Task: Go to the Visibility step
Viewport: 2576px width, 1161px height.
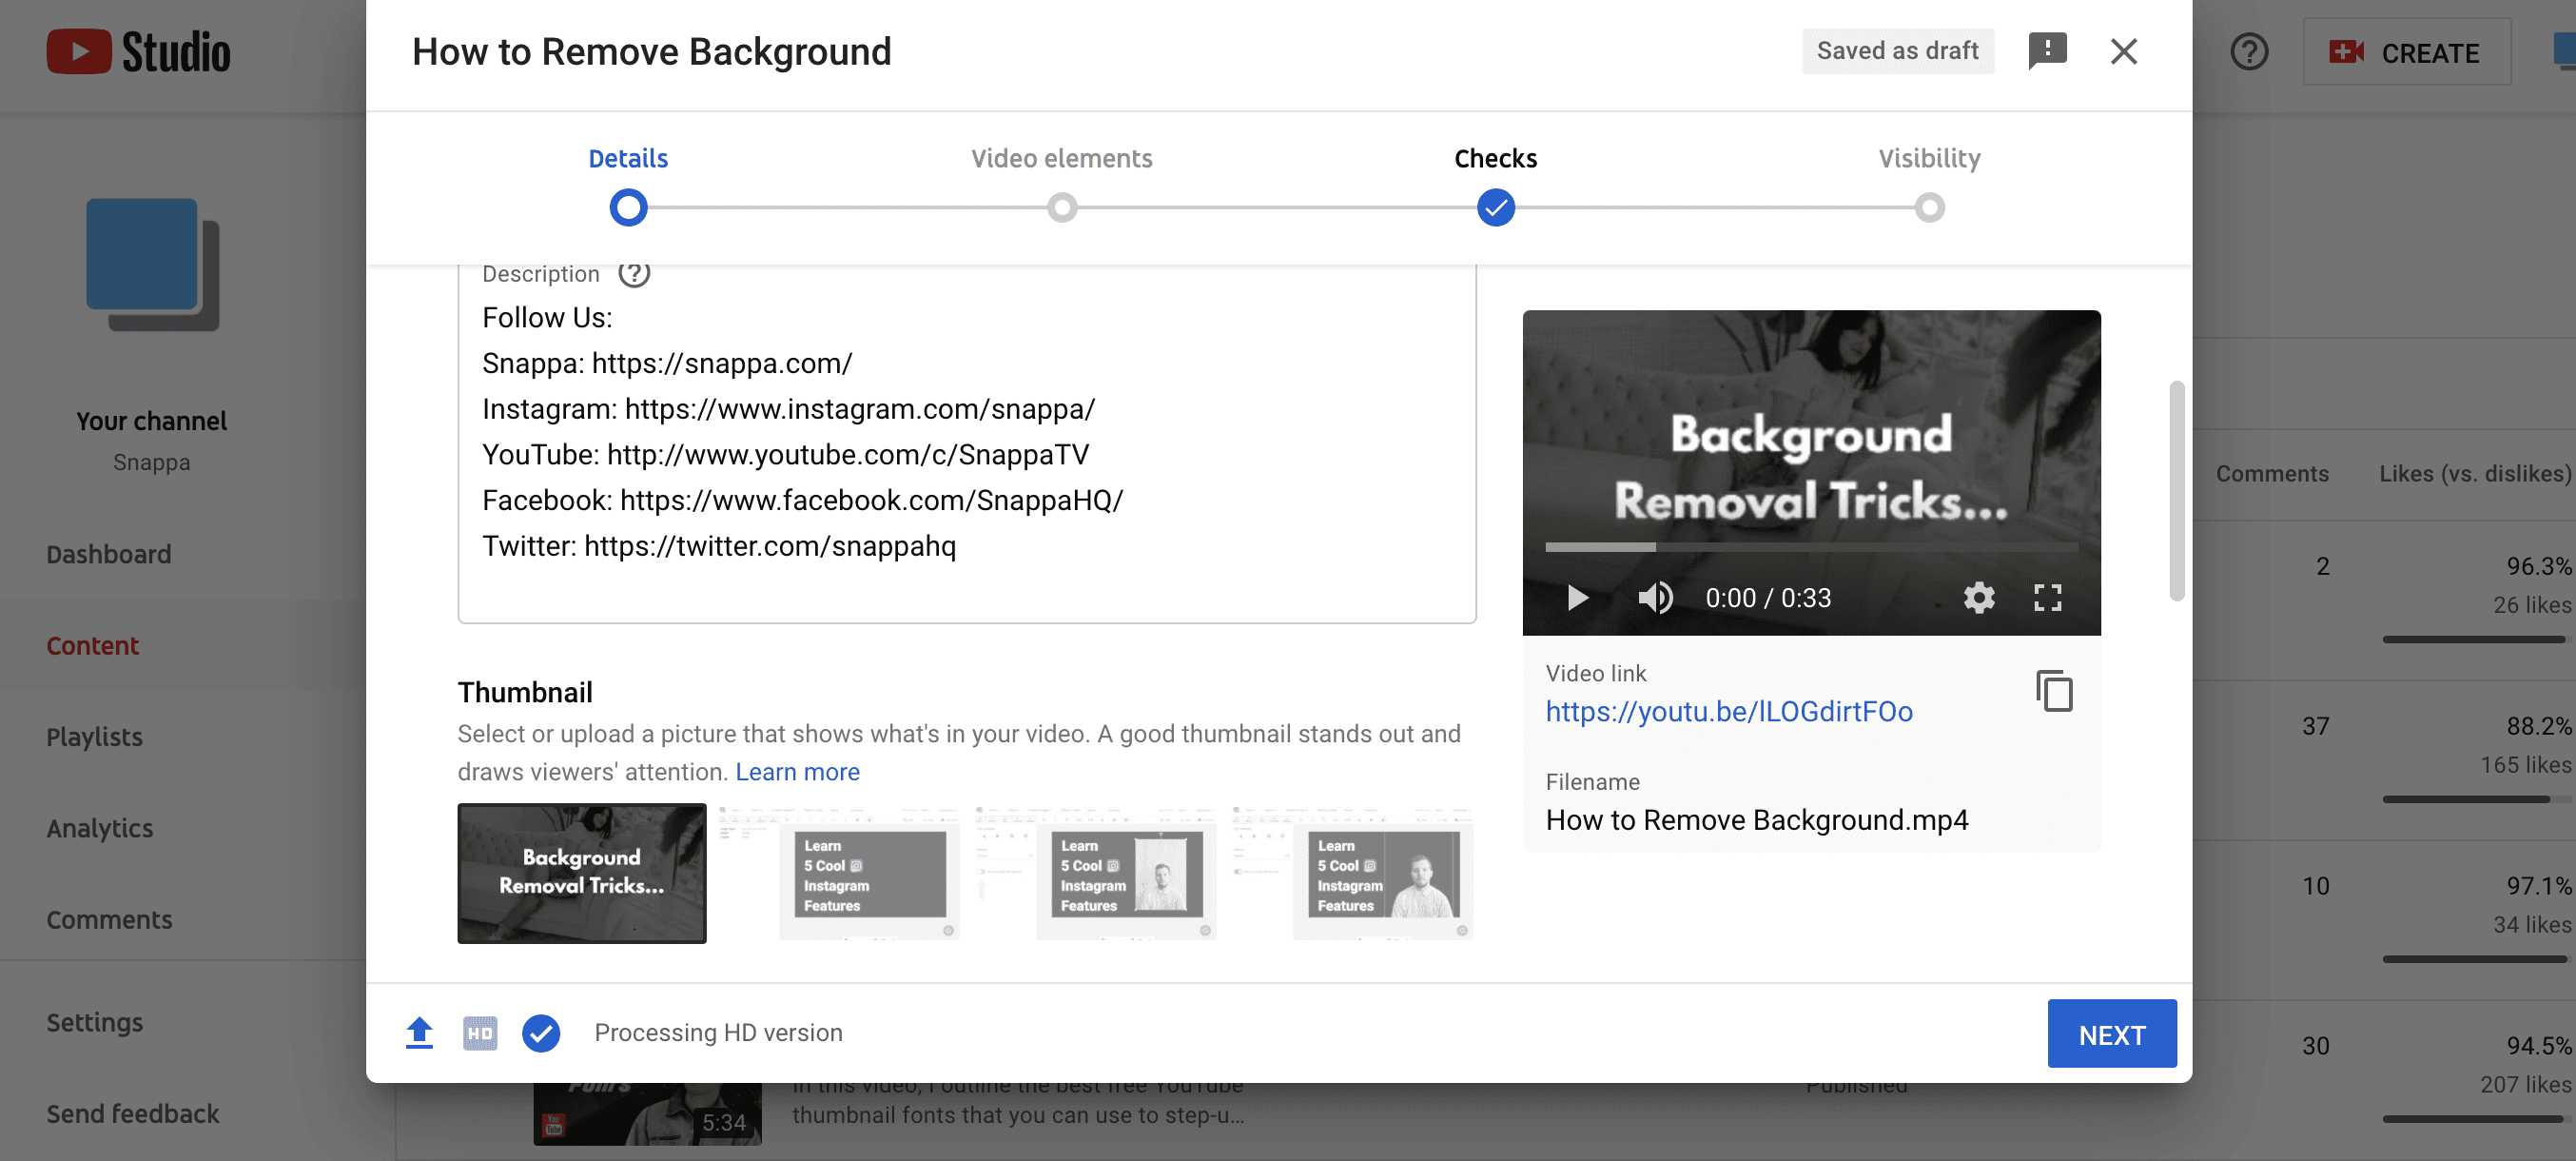Action: pyautogui.click(x=1929, y=158)
